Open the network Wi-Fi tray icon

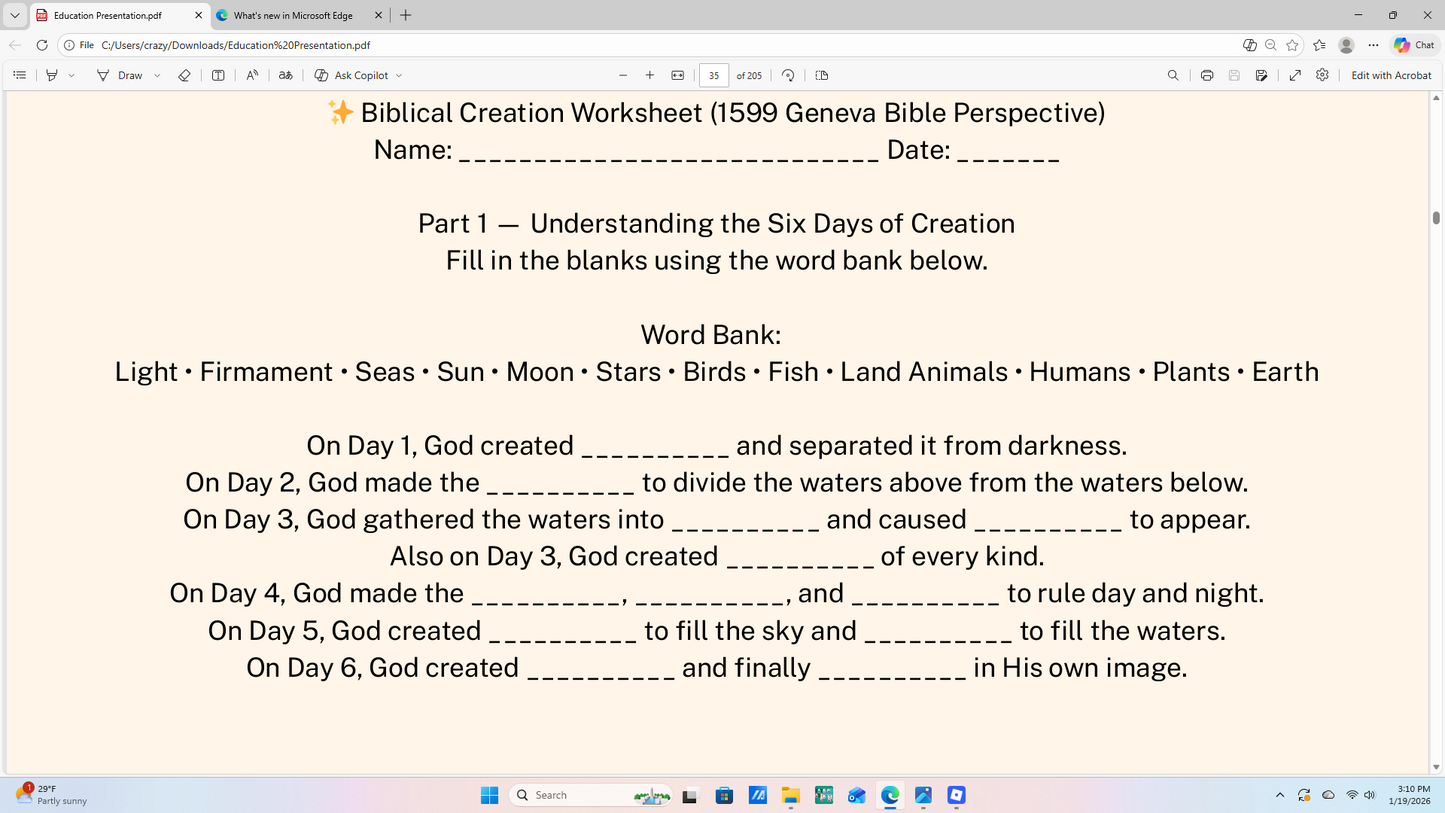(x=1352, y=795)
